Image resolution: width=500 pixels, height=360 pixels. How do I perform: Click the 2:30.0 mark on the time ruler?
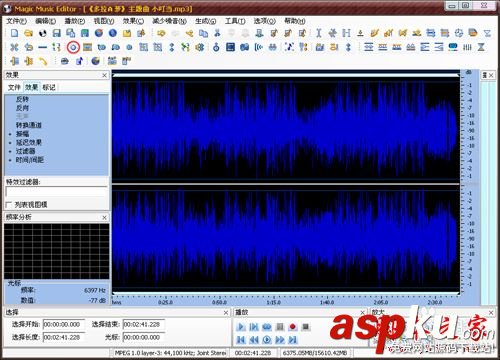coord(434,302)
